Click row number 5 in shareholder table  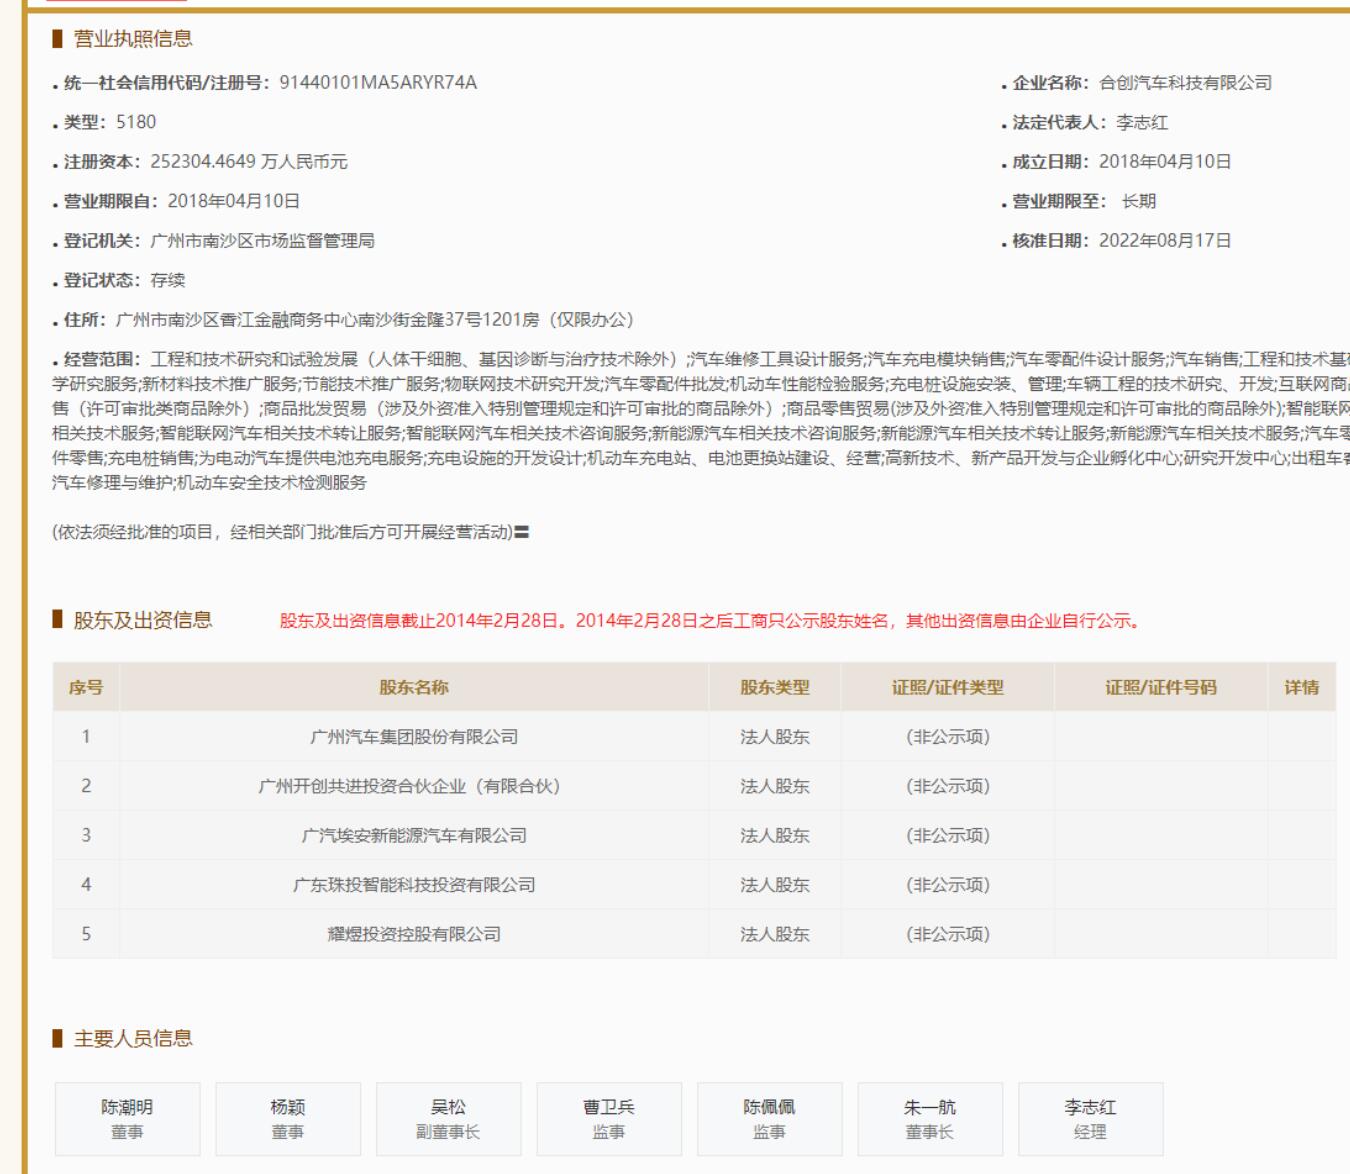(x=86, y=934)
